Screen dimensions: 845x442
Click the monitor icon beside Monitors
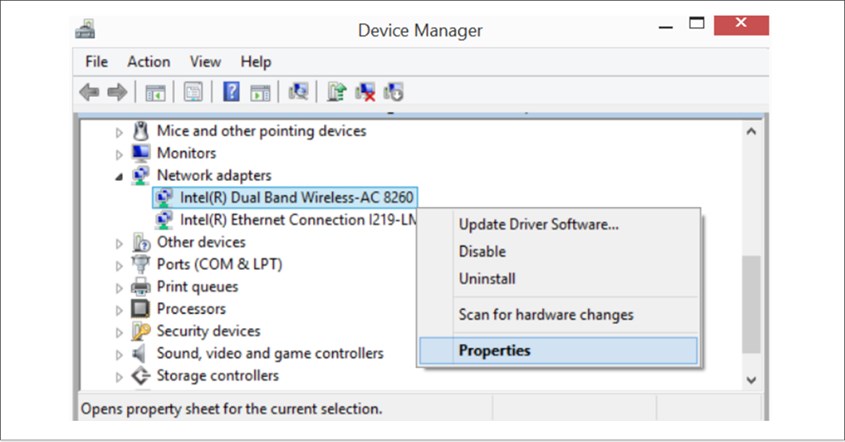pyautogui.click(x=141, y=153)
